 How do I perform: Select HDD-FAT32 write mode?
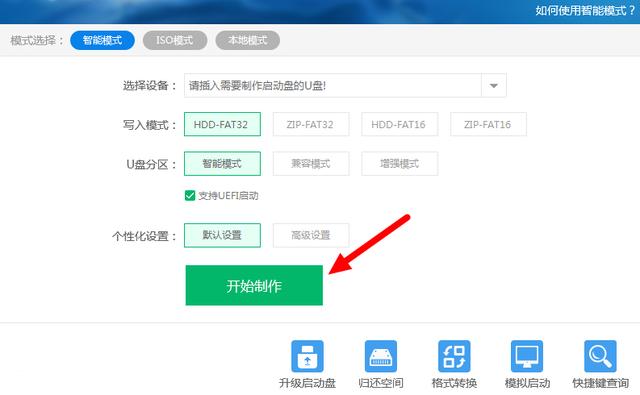222,124
